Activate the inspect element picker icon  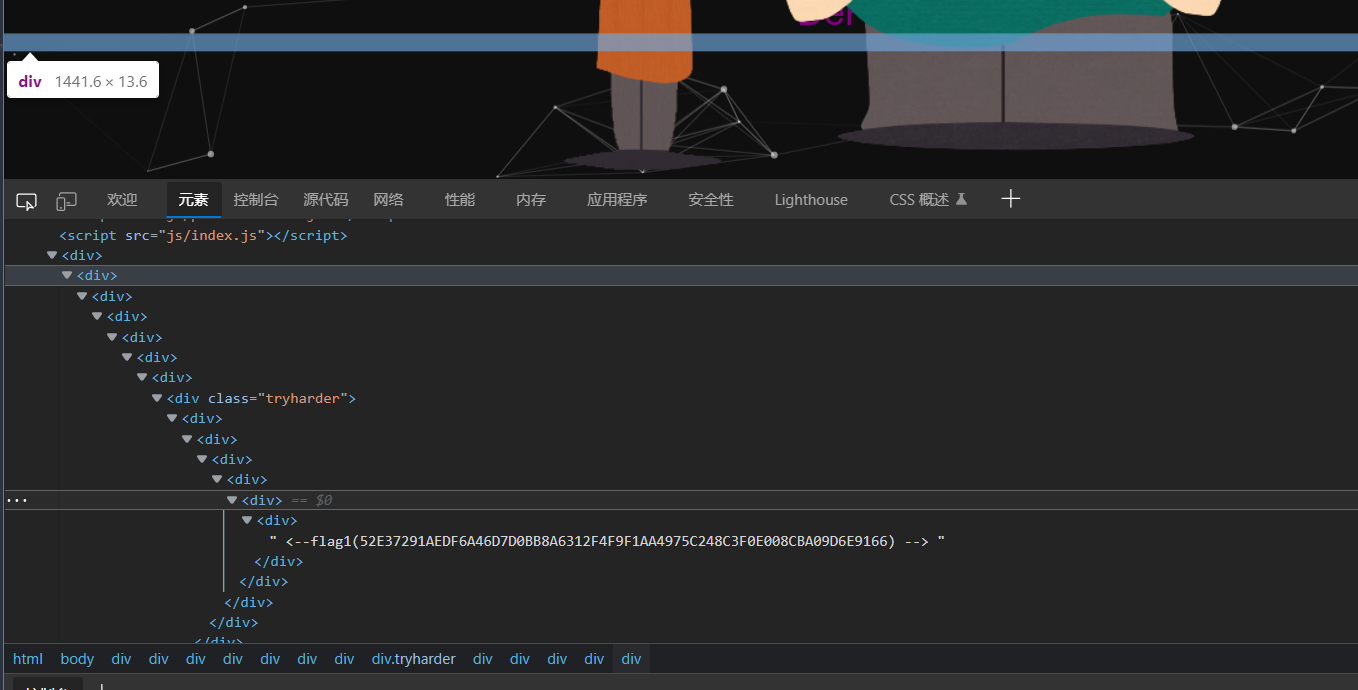point(26,201)
